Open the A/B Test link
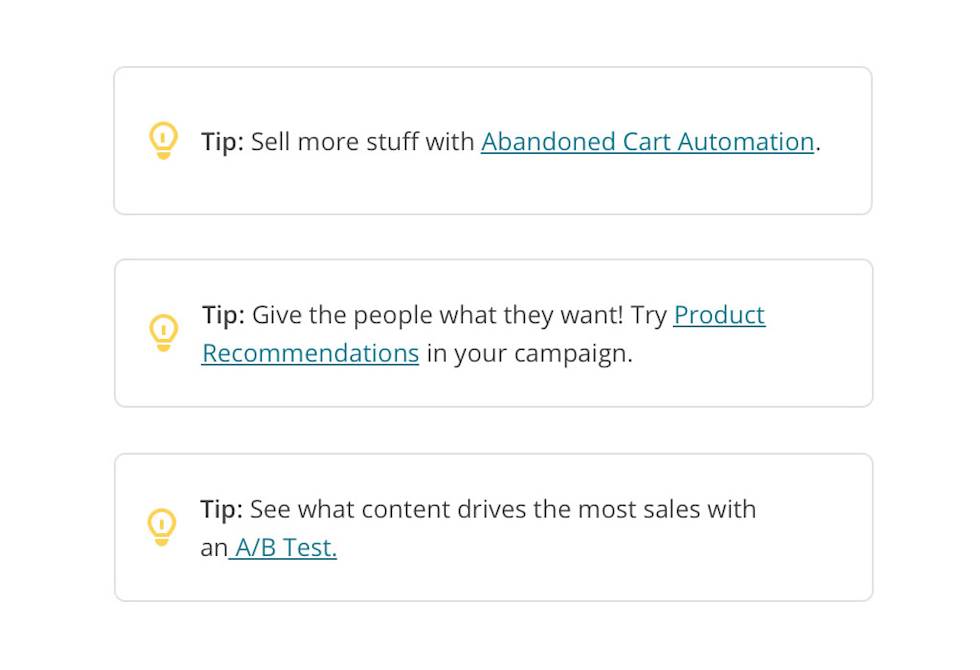Screen dimensions: 980x670 tap(285, 548)
